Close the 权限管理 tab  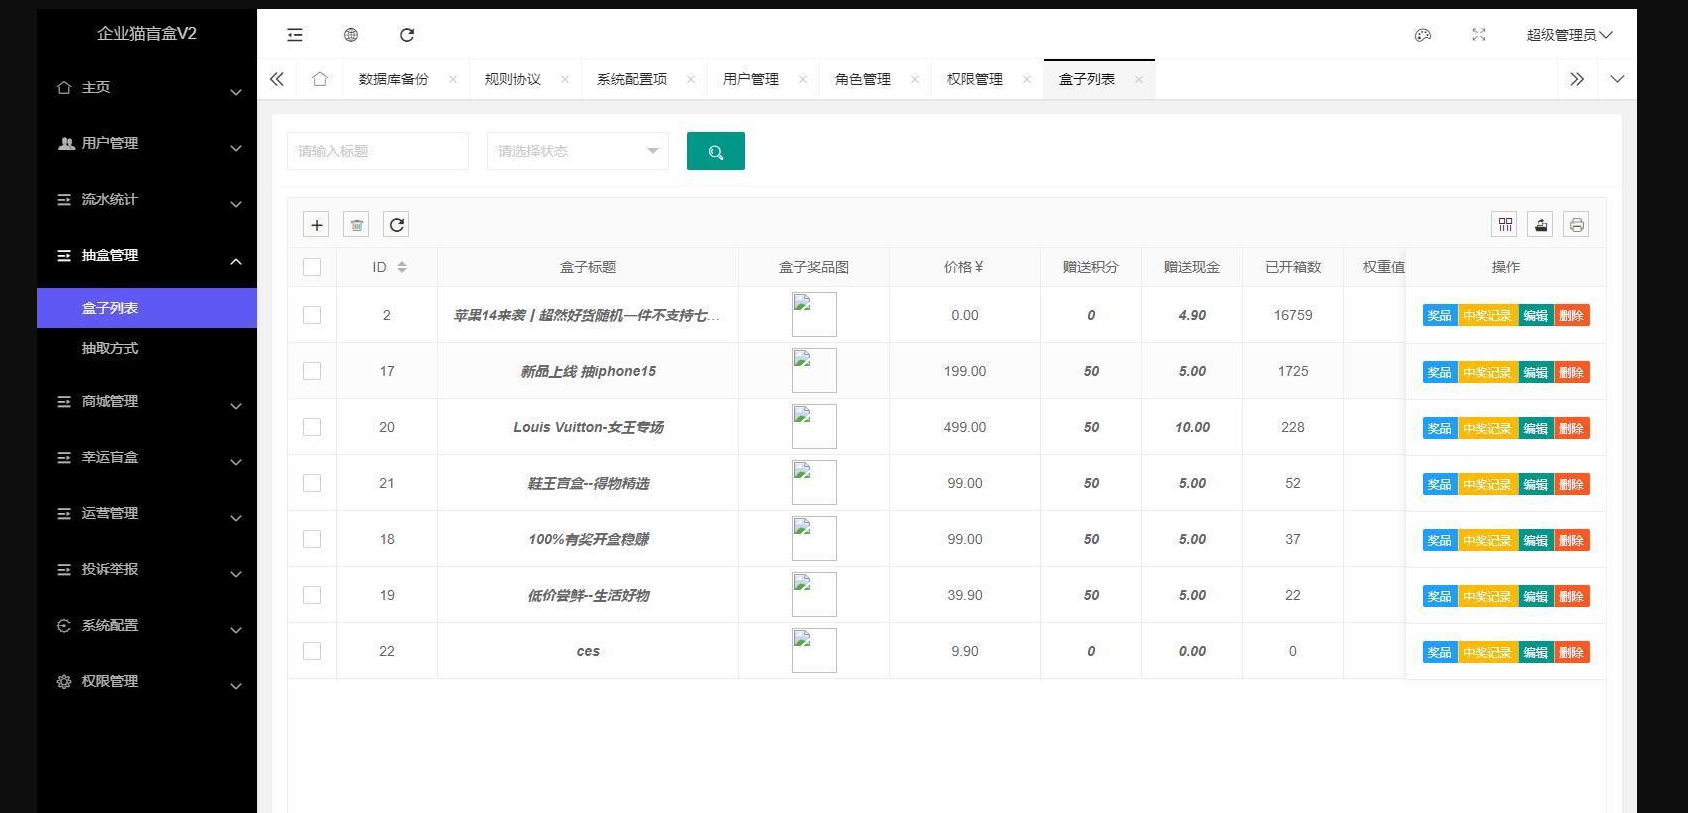coord(1027,79)
